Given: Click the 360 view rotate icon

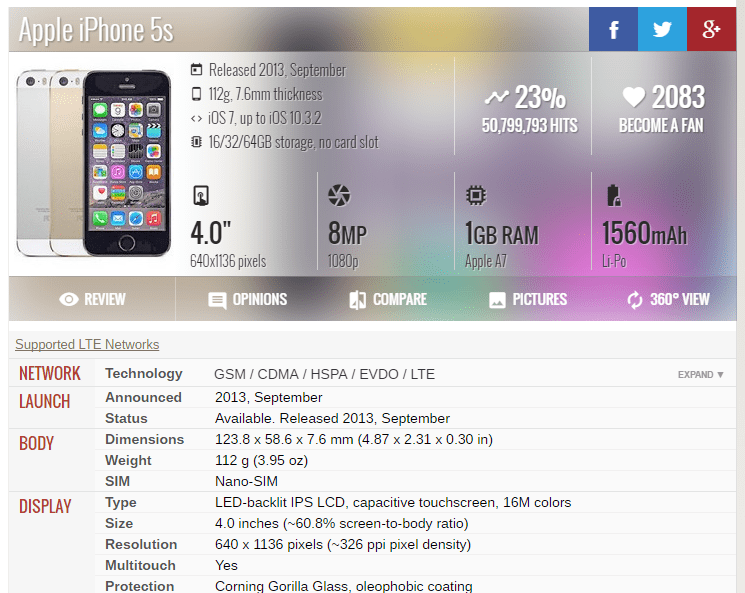Looking at the screenshot, I should 635,300.
